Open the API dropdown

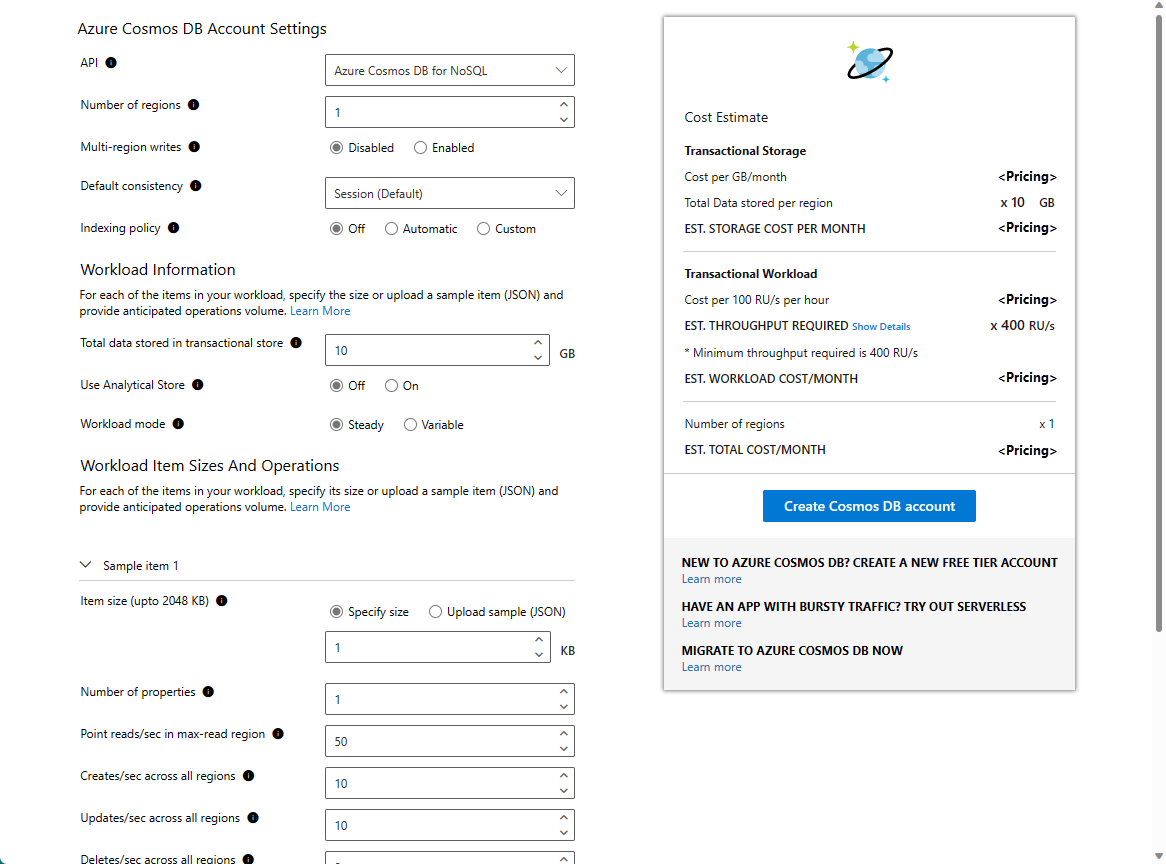click(450, 71)
